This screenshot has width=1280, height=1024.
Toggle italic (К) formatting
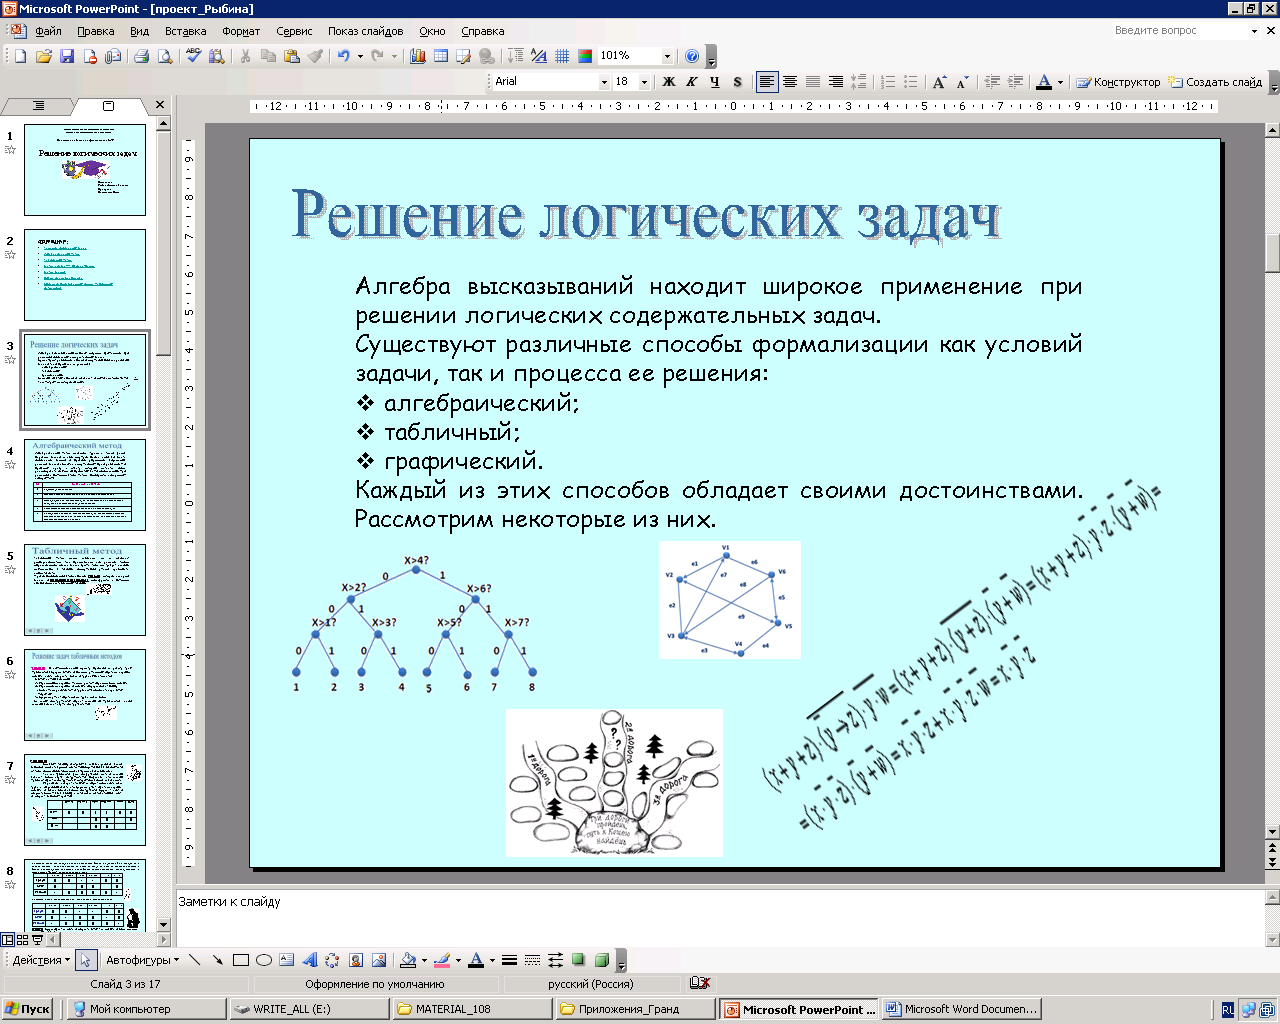[692, 82]
